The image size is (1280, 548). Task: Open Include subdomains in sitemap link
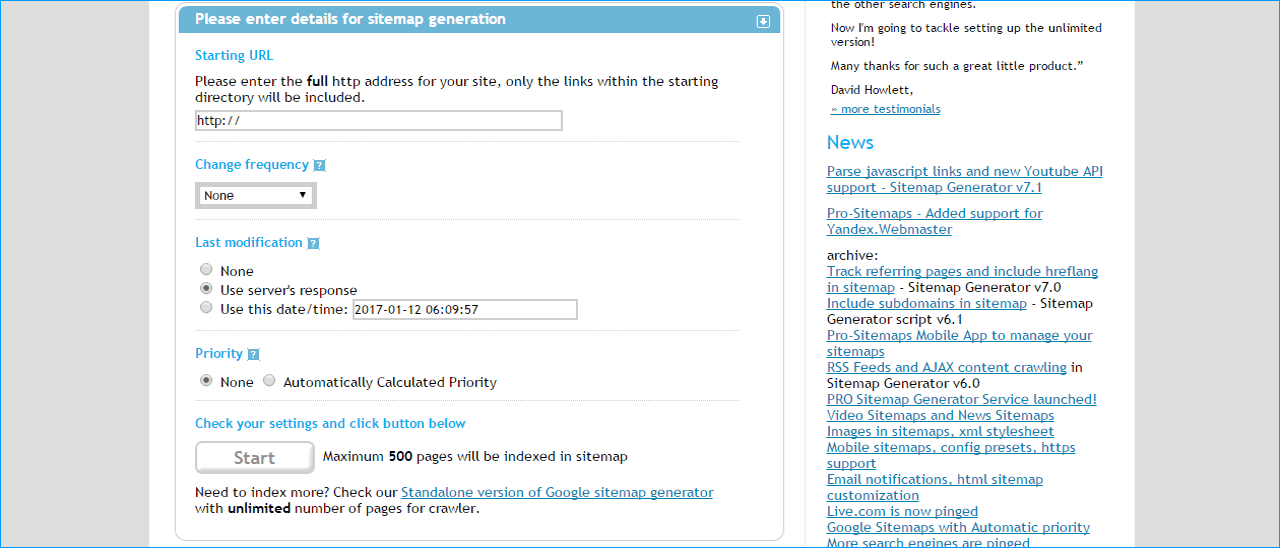(x=926, y=303)
